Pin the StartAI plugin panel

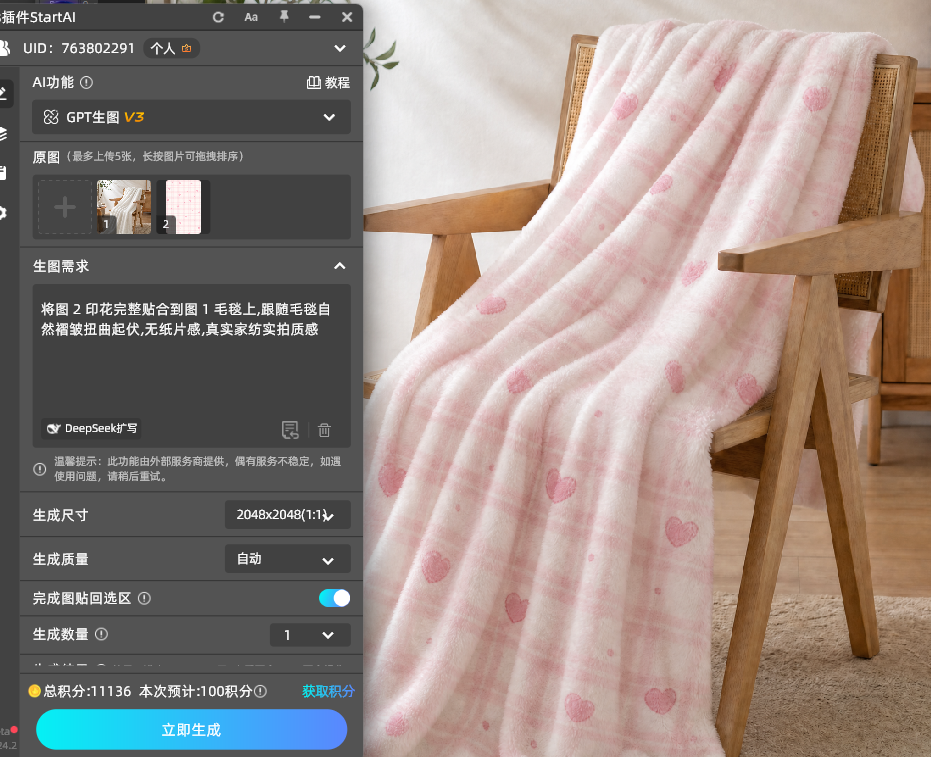(x=284, y=17)
